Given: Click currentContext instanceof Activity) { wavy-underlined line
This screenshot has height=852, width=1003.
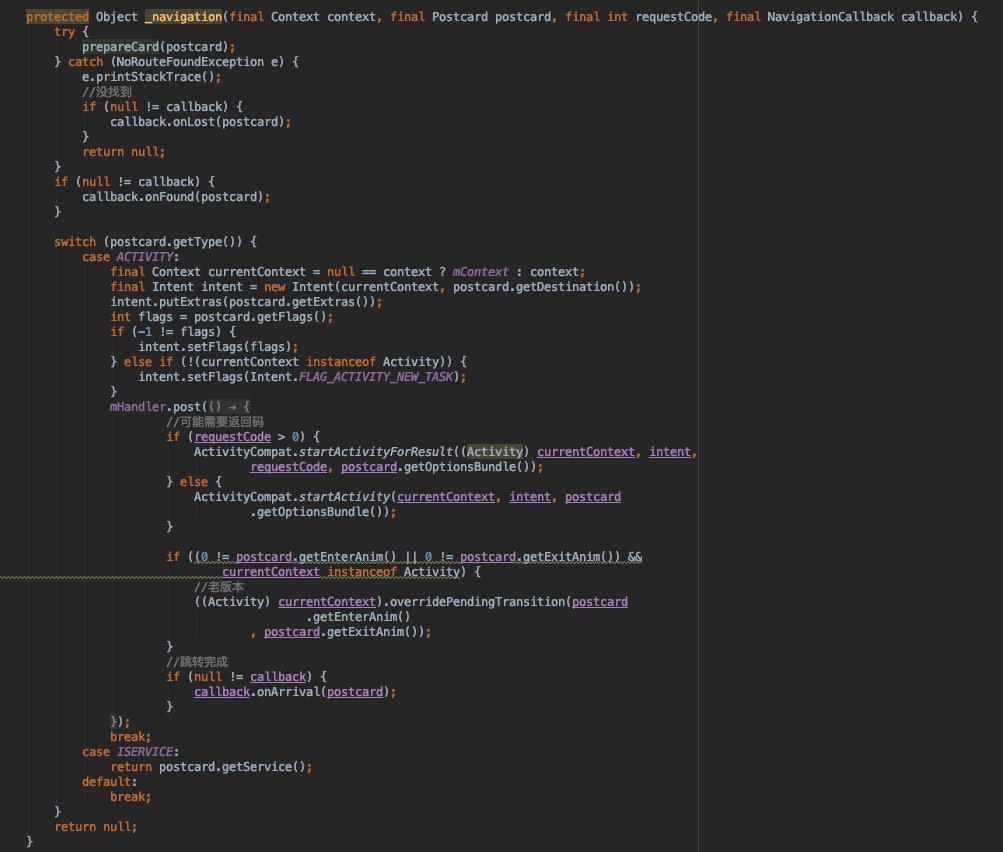Looking at the screenshot, I should point(351,572).
